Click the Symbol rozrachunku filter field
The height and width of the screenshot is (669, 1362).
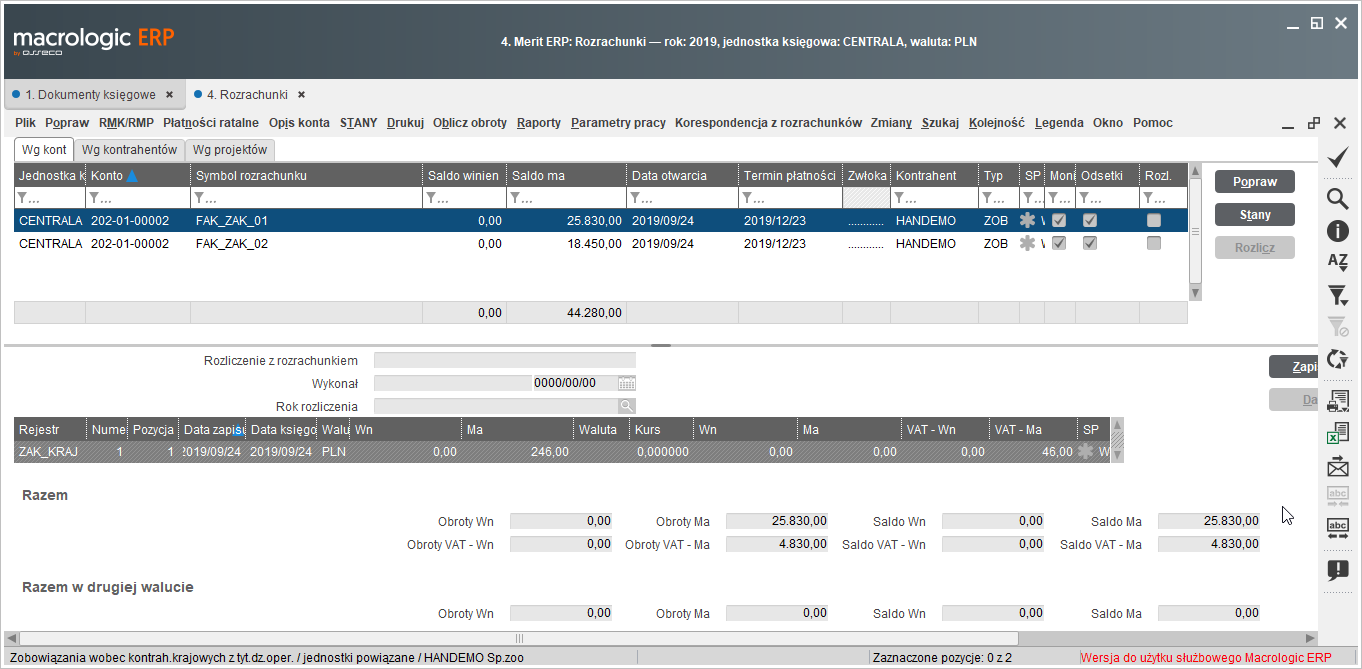pyautogui.click(x=306, y=198)
